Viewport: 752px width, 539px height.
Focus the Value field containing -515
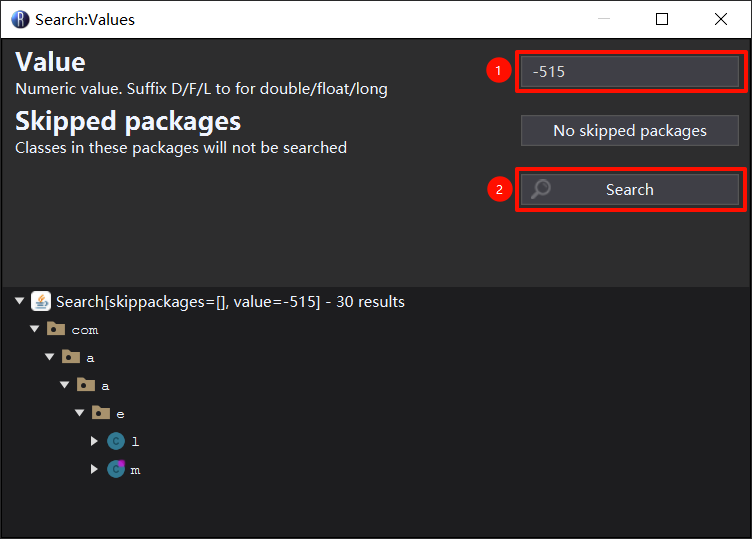629,72
